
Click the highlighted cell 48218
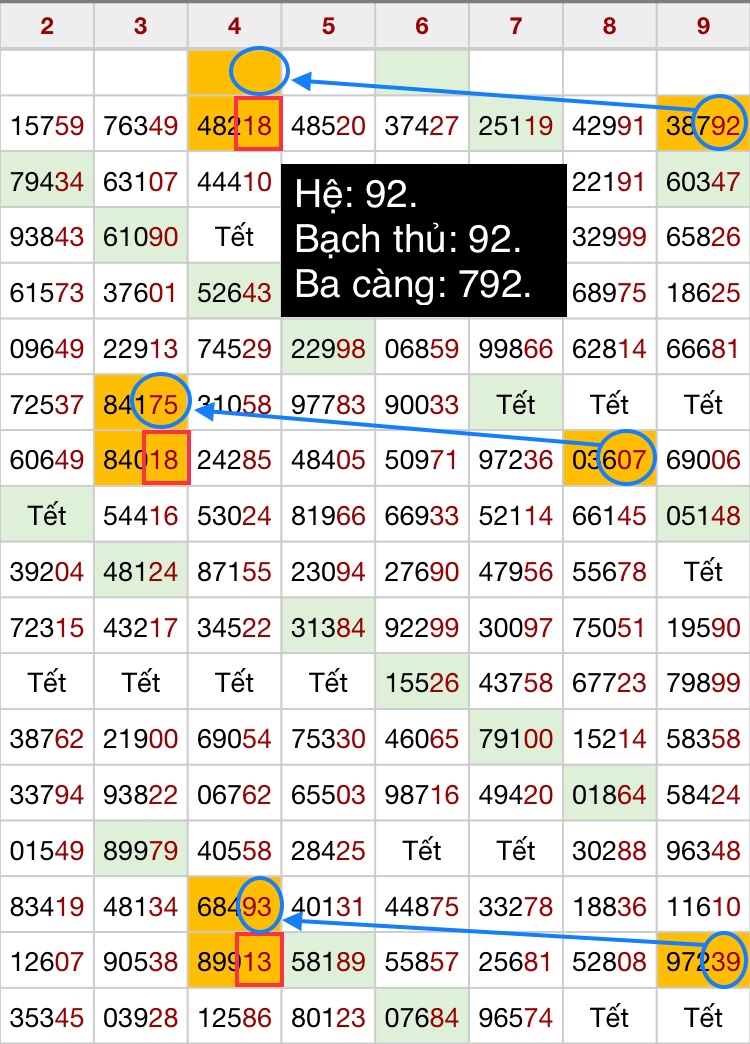click(234, 125)
